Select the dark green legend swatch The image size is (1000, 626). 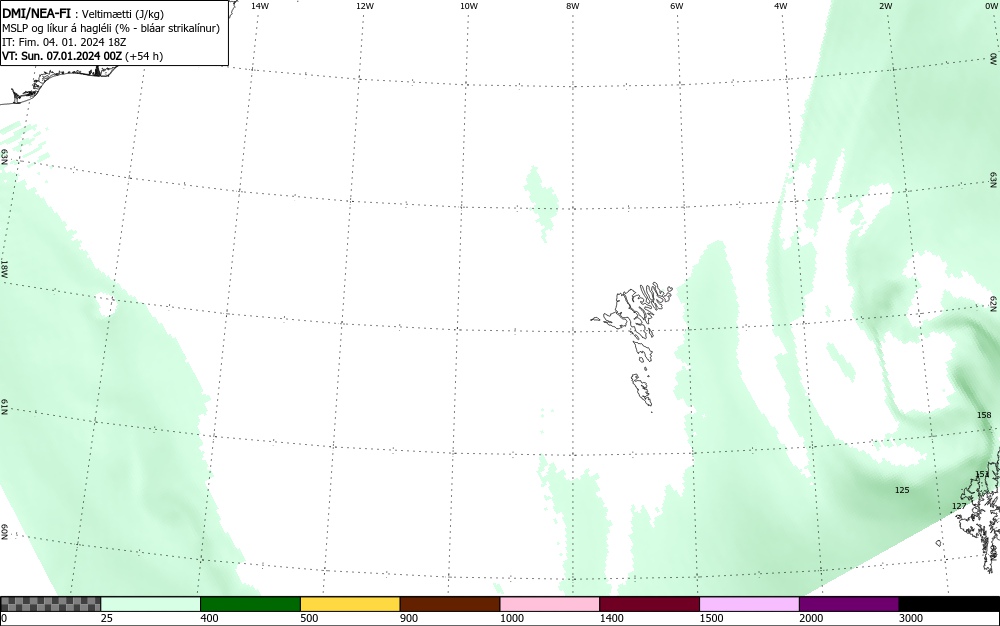pyautogui.click(x=250, y=604)
